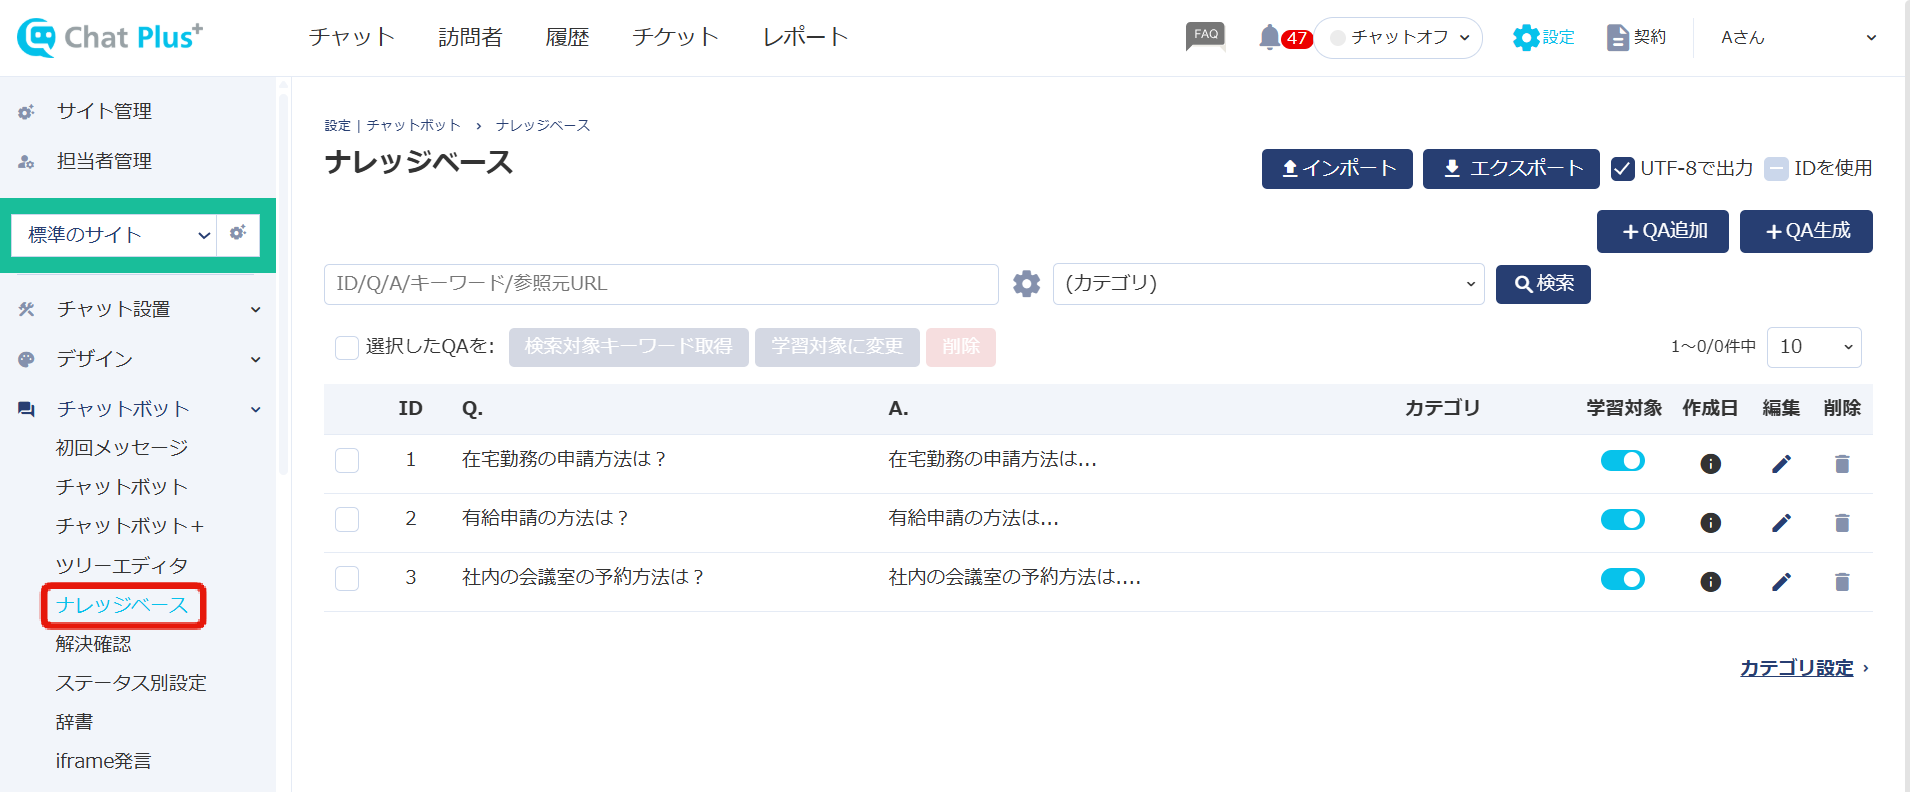Click the デザイン palette icon

[27, 359]
